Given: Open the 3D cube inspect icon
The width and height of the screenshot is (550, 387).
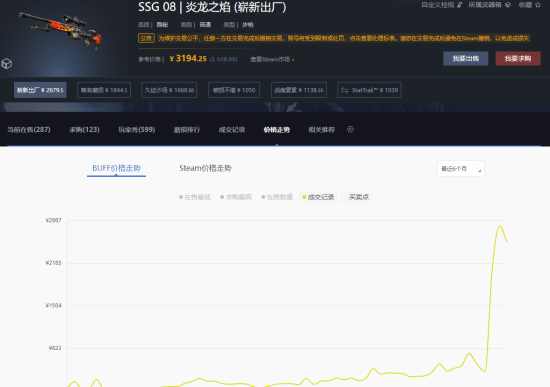Looking at the screenshot, I should click(7, 64).
